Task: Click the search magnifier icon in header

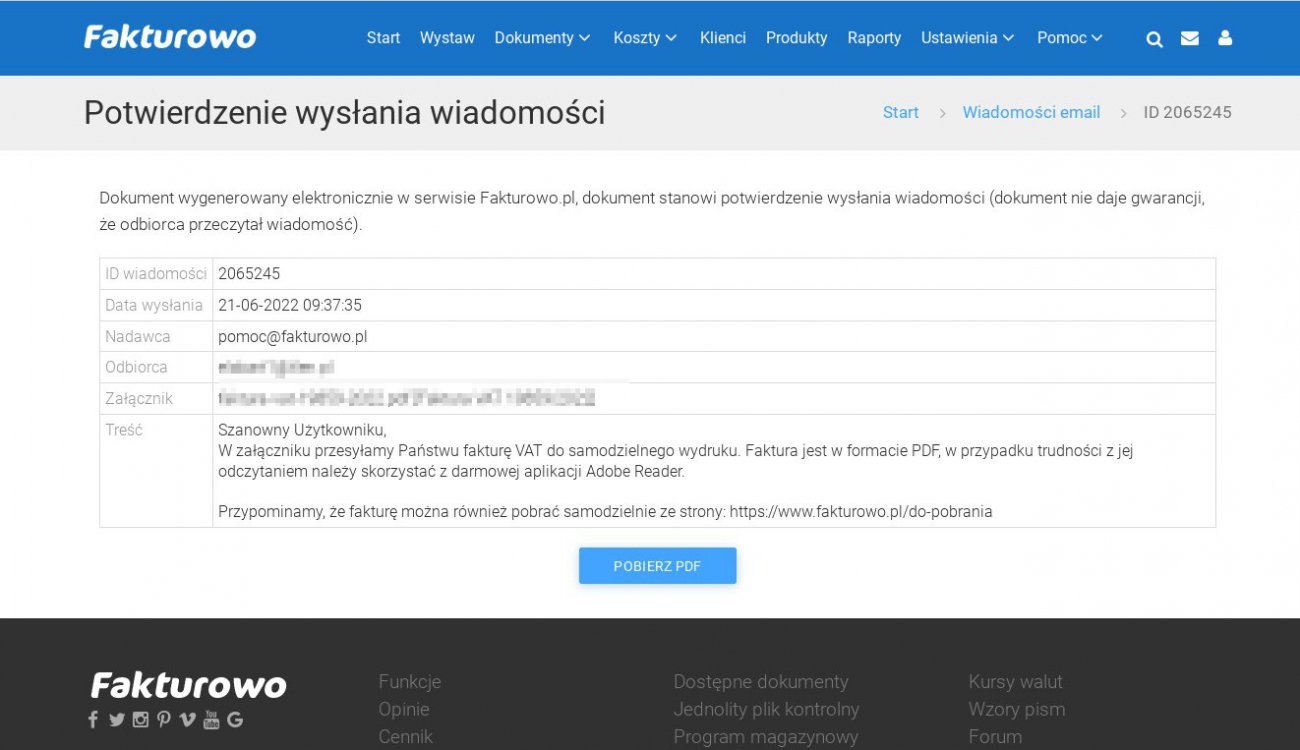Action: [x=1154, y=39]
